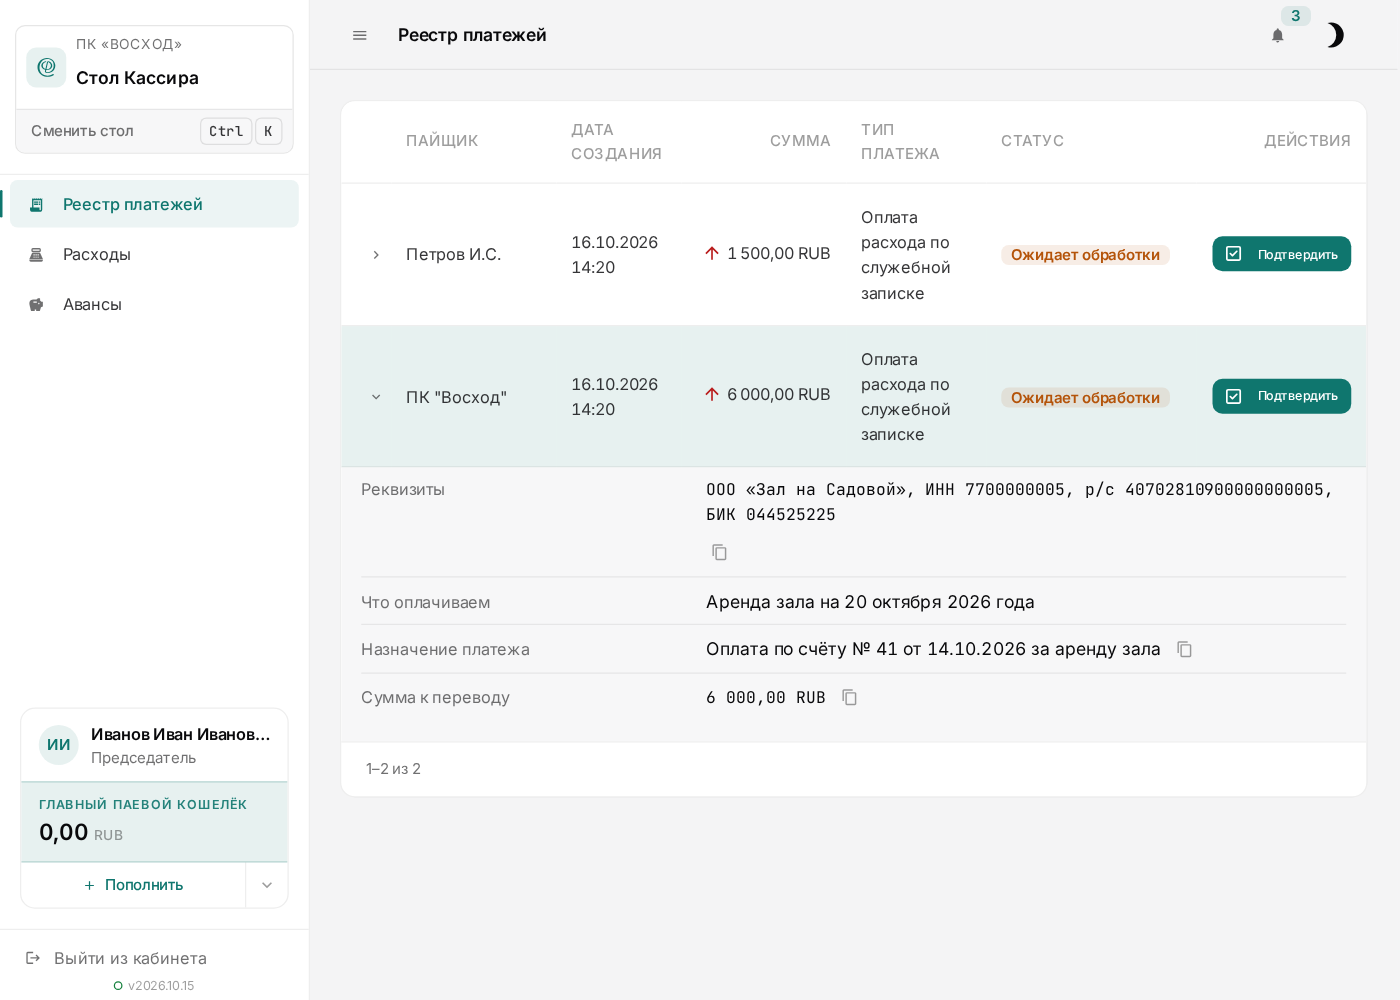The width and height of the screenshot is (1400, 1000).
Task: Open notifications bell with badge 3
Action: (x=1278, y=35)
